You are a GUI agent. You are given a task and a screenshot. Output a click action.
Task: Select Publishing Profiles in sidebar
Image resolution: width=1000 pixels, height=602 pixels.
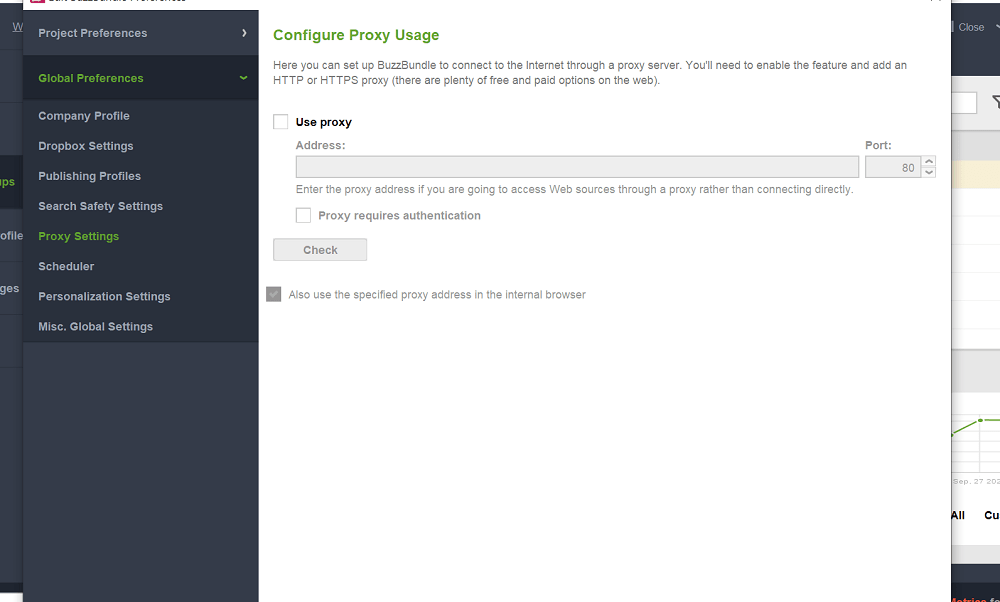[x=90, y=176]
